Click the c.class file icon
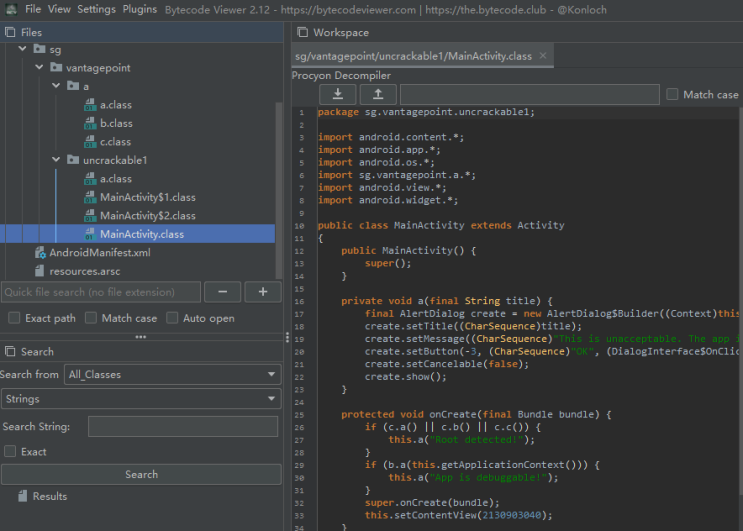The height and width of the screenshot is (531, 743). pyautogui.click(x=90, y=142)
